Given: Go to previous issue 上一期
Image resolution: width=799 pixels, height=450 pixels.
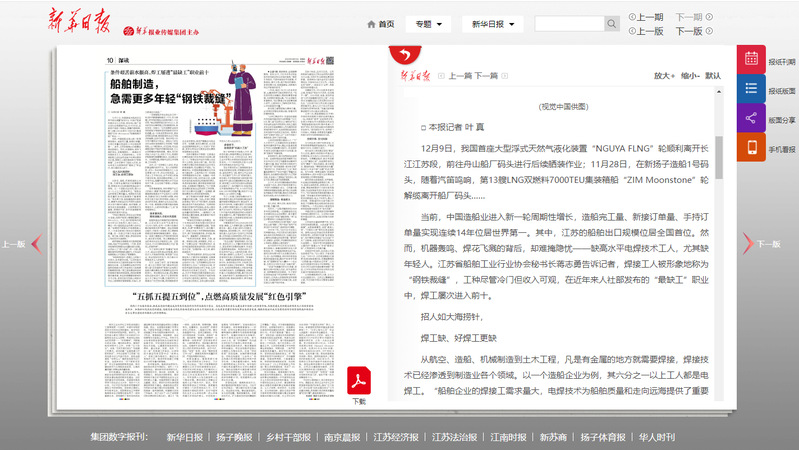Looking at the screenshot, I should (x=646, y=17).
